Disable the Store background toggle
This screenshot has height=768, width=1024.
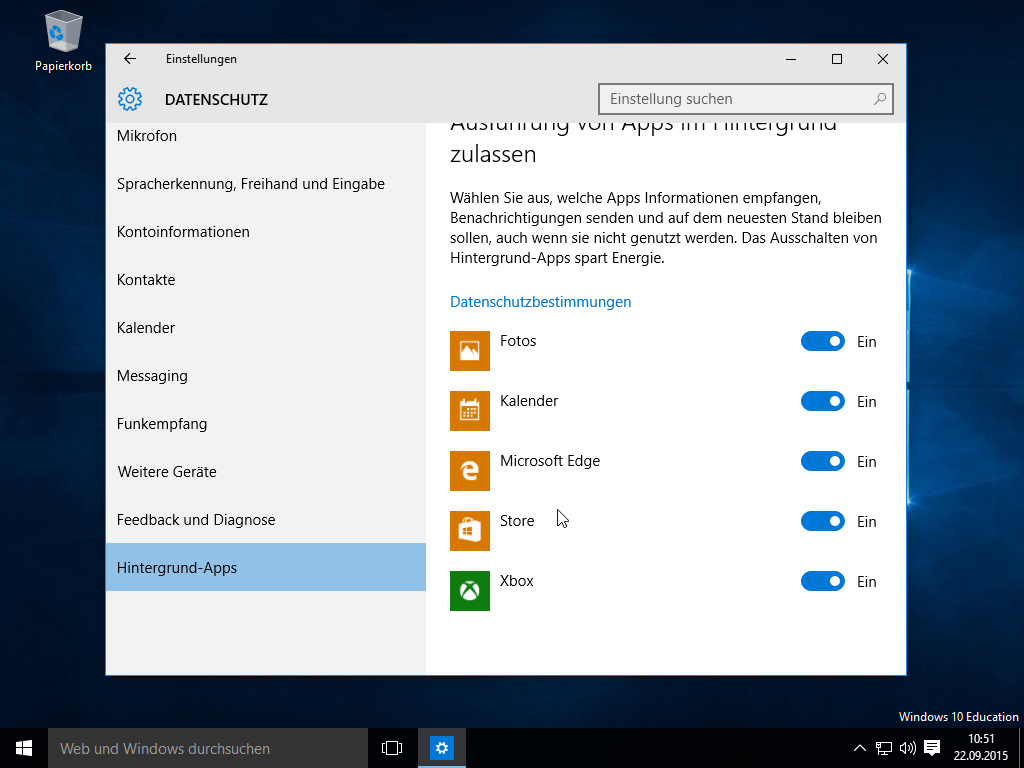[823, 522]
